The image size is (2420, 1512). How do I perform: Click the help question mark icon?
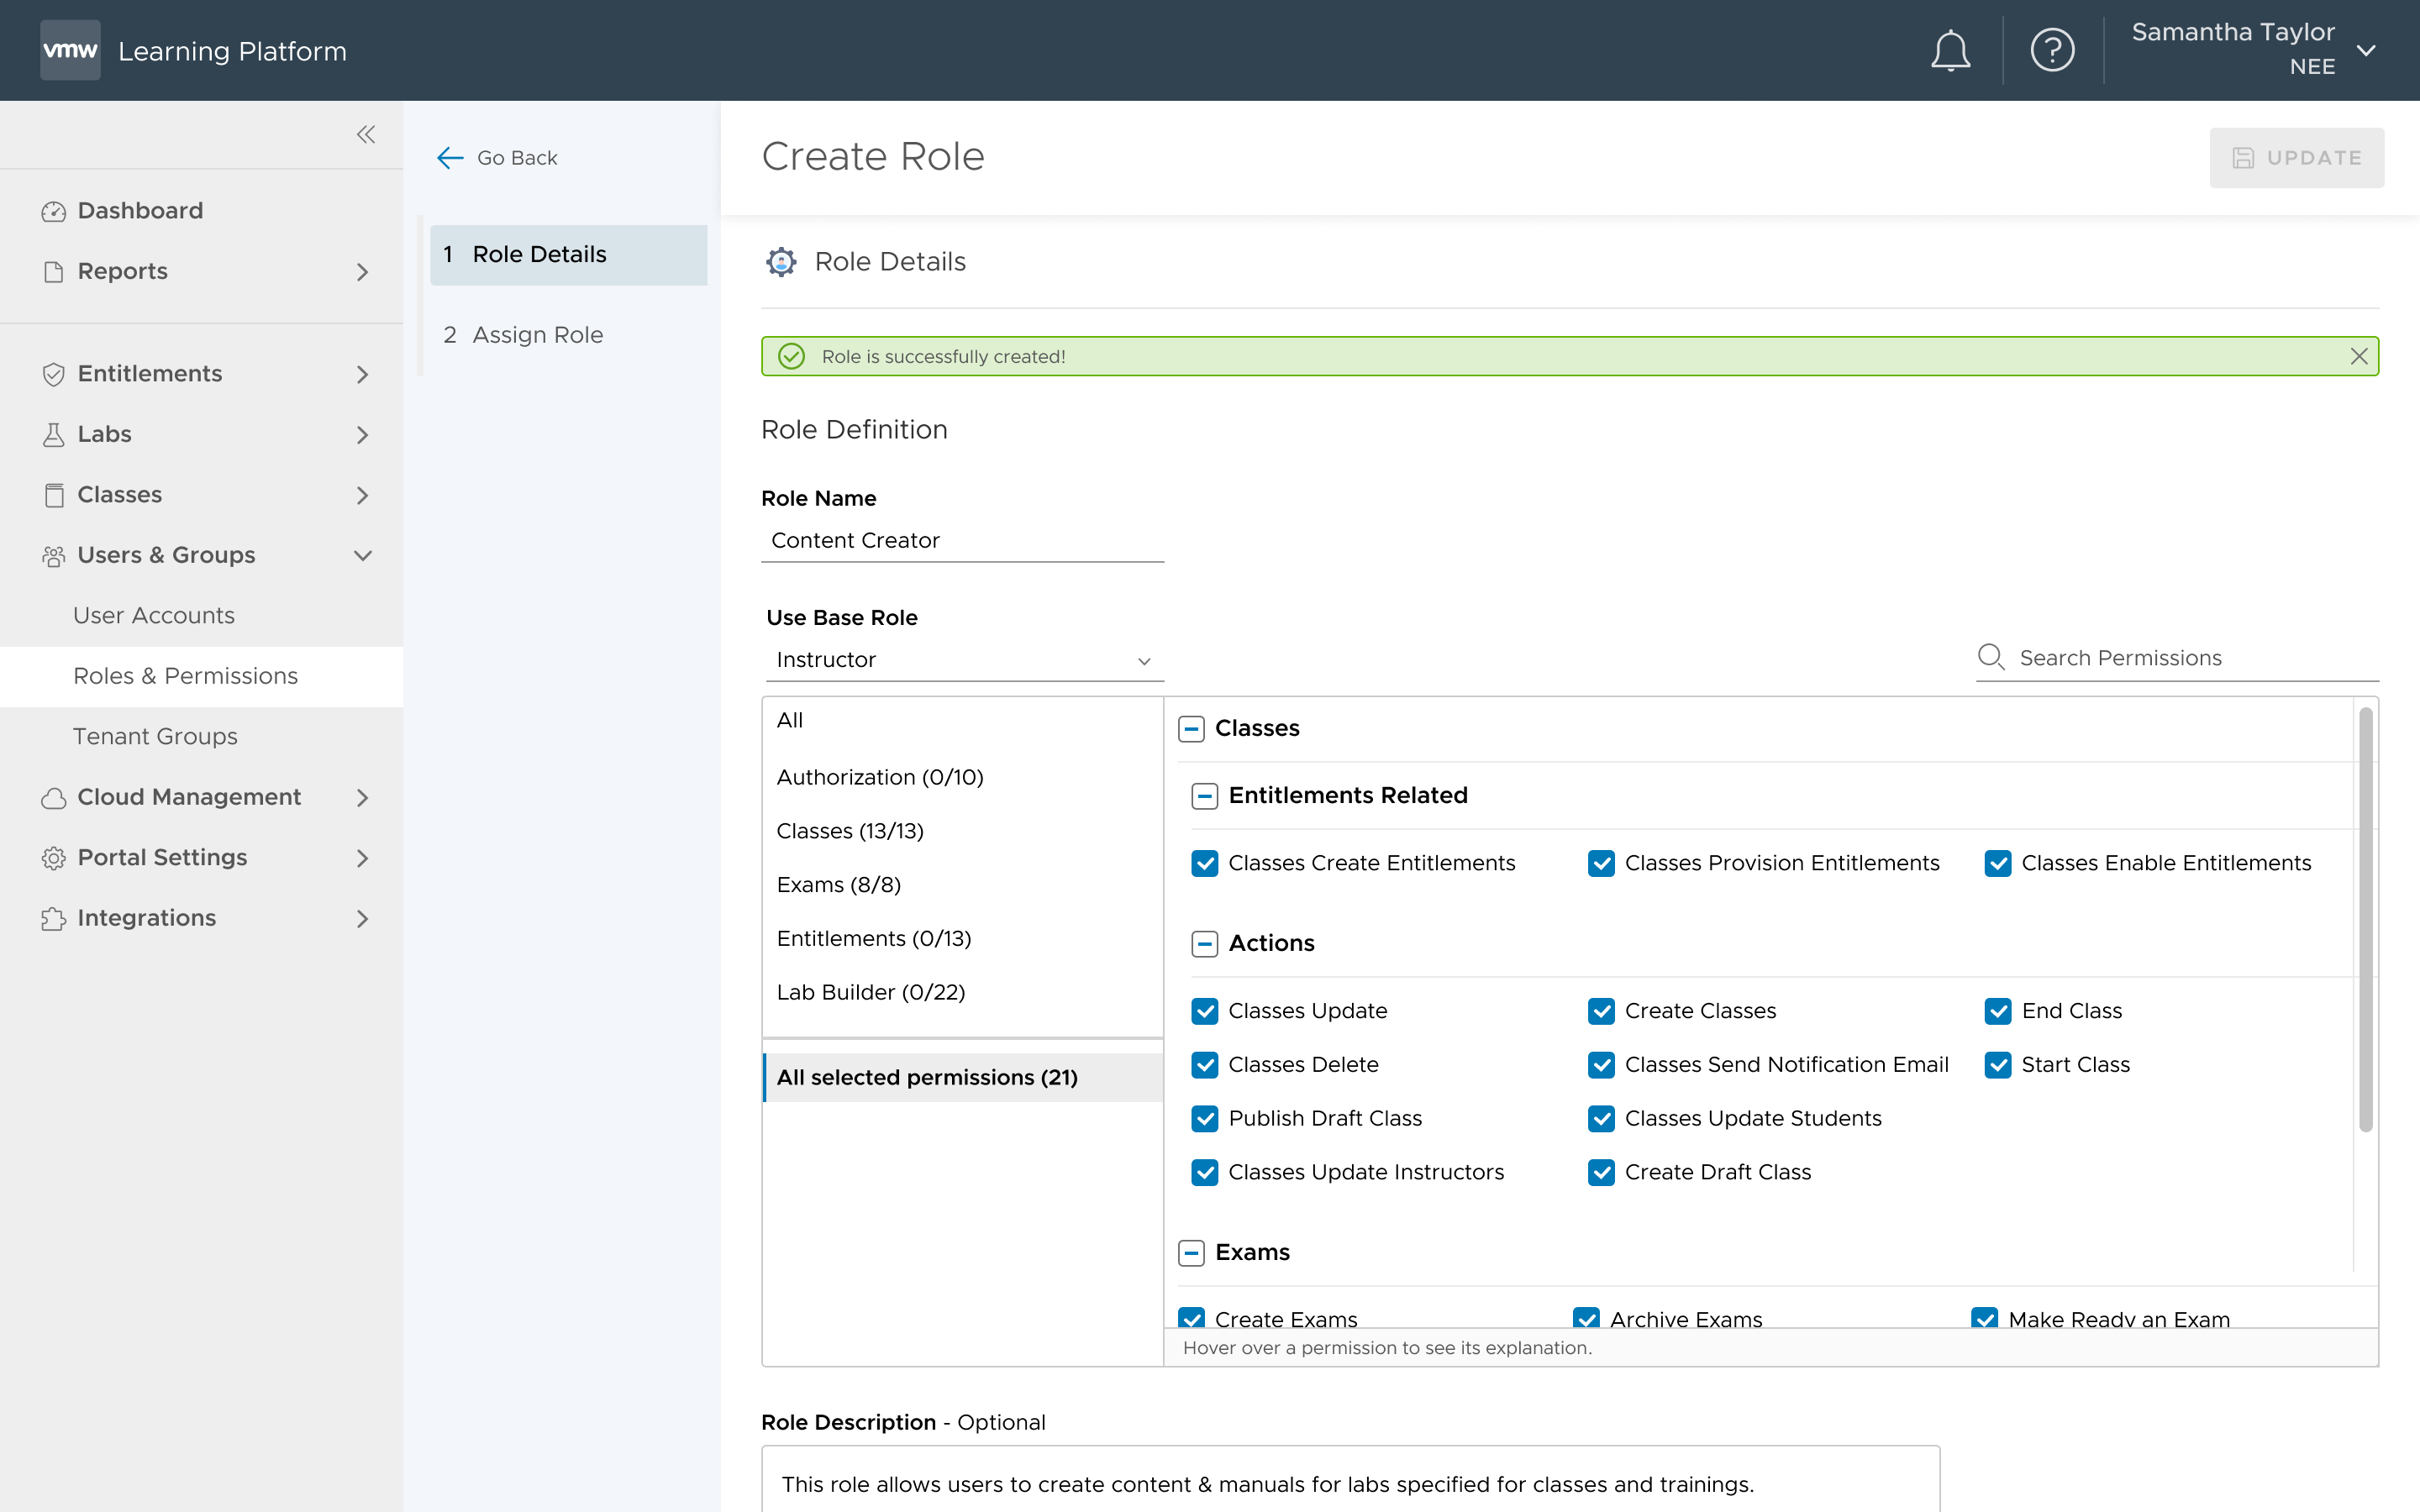click(2053, 49)
